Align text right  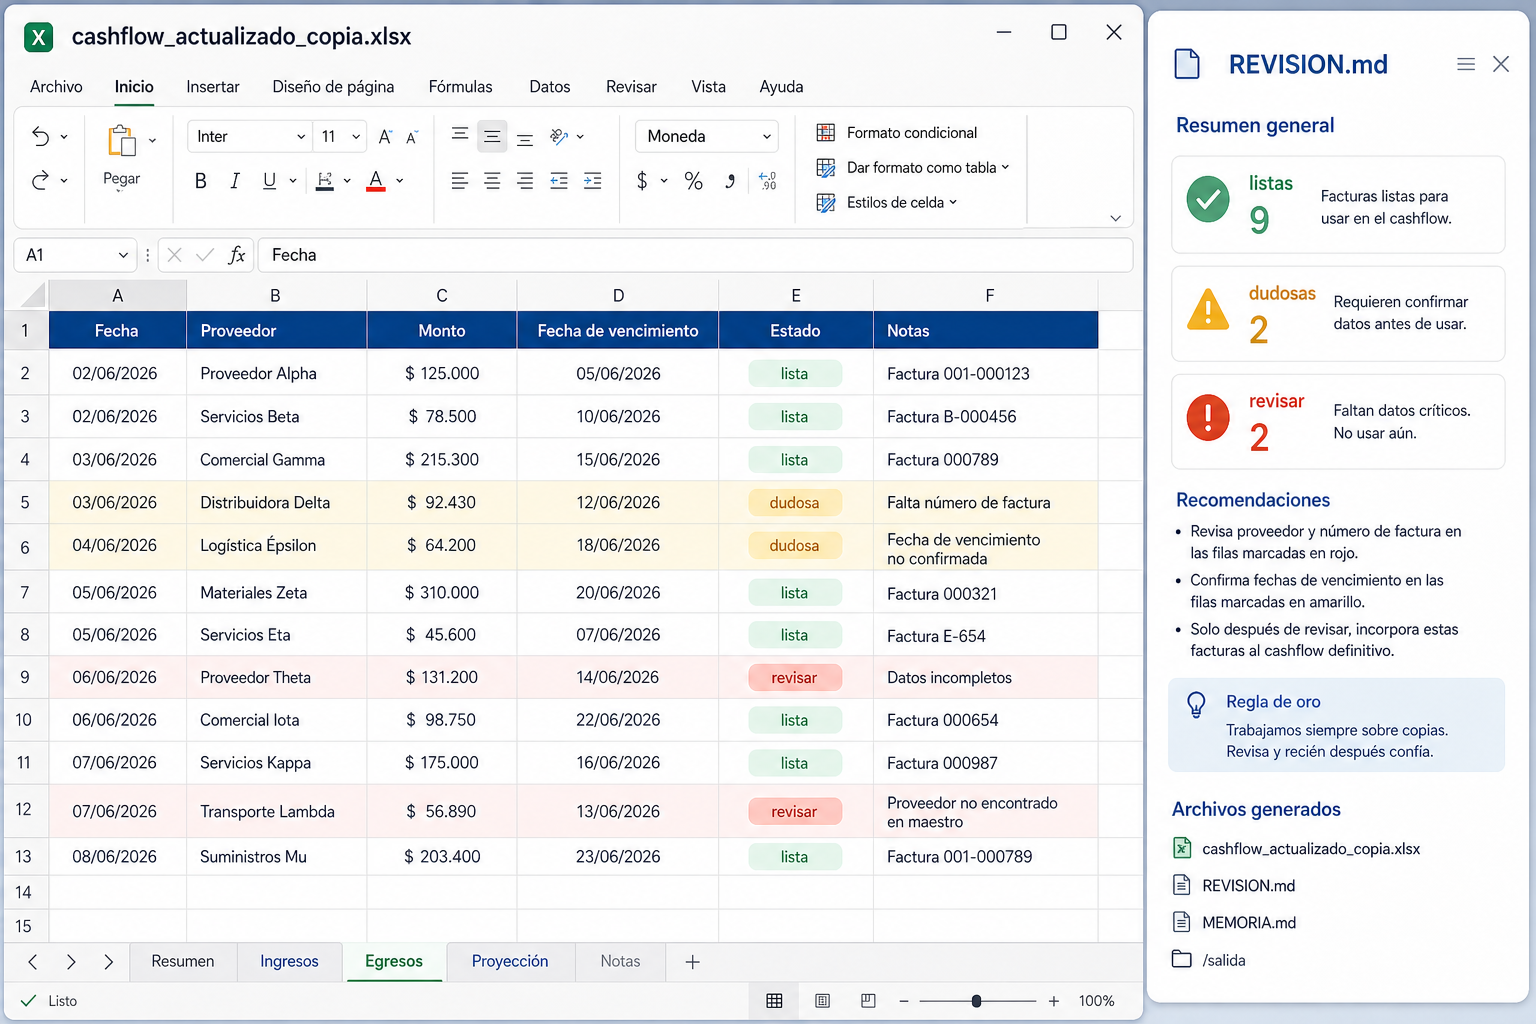[525, 181]
